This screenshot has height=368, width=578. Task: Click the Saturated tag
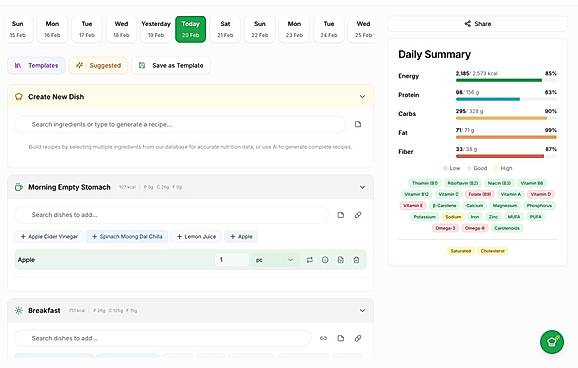coord(461,251)
